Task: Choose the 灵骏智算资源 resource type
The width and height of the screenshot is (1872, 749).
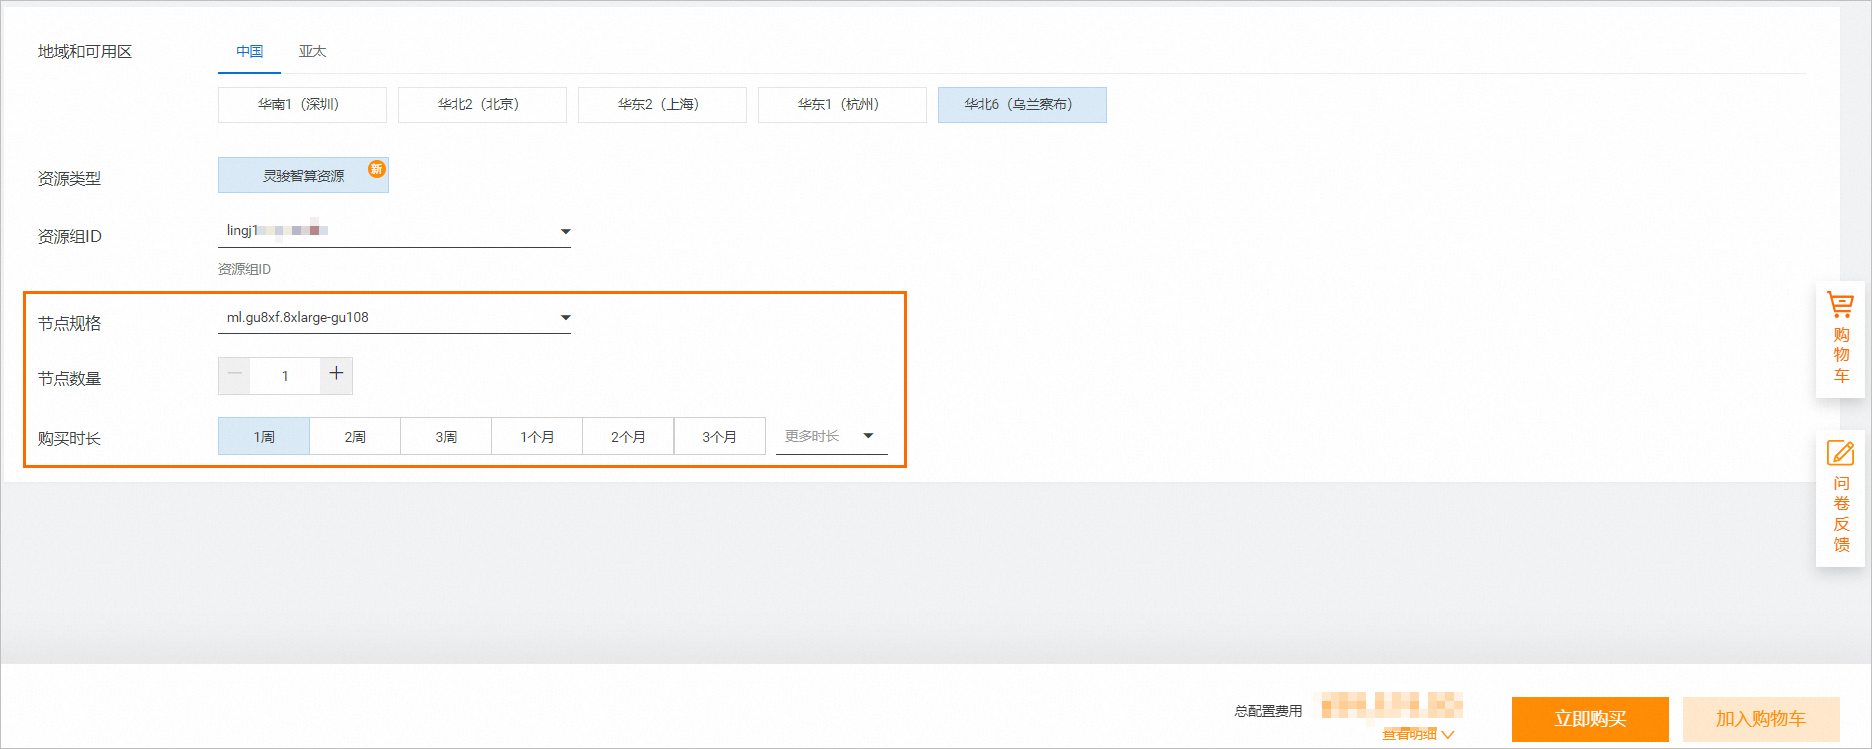Action: pyautogui.click(x=303, y=175)
